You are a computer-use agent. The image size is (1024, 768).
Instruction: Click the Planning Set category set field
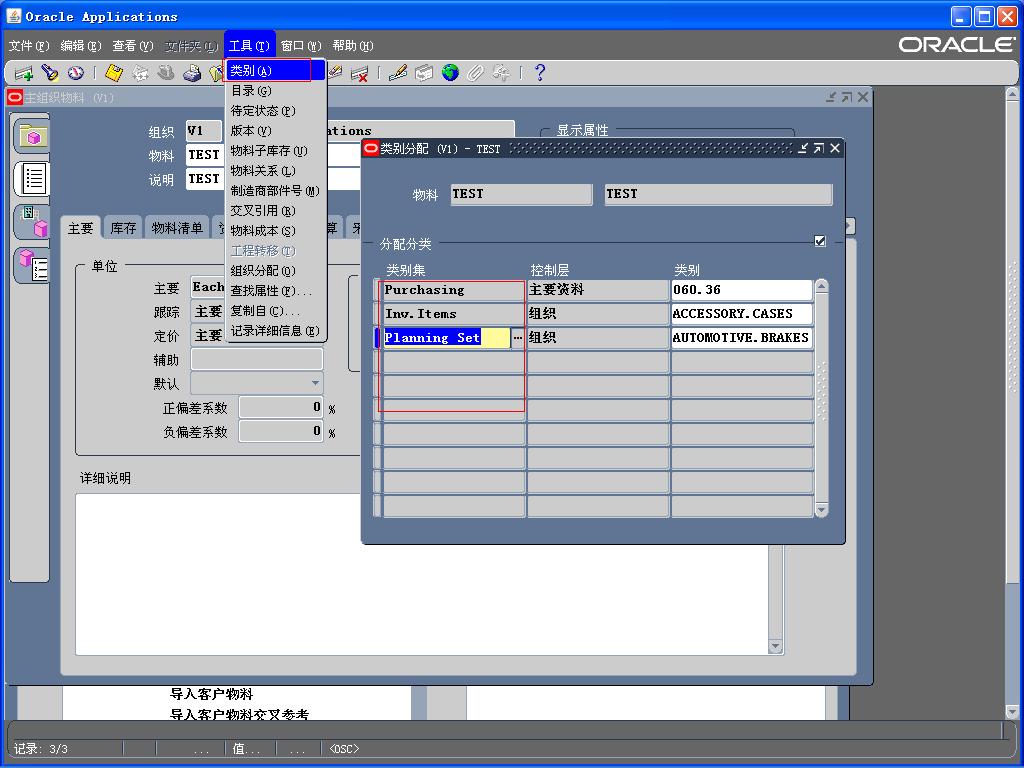pos(446,338)
